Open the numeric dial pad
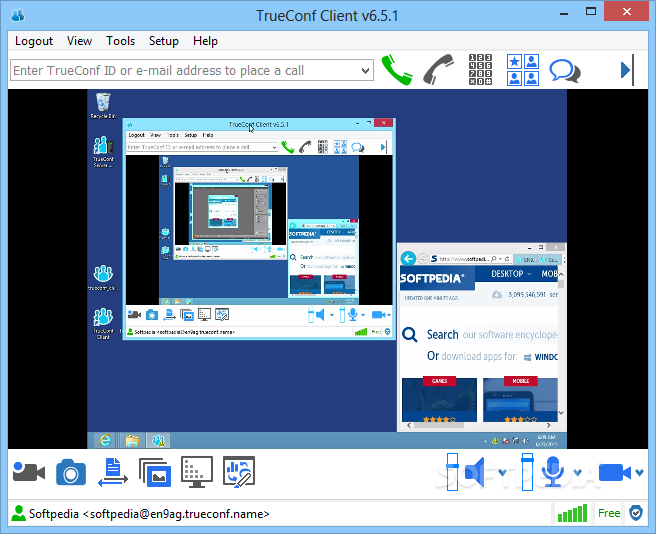 480,69
